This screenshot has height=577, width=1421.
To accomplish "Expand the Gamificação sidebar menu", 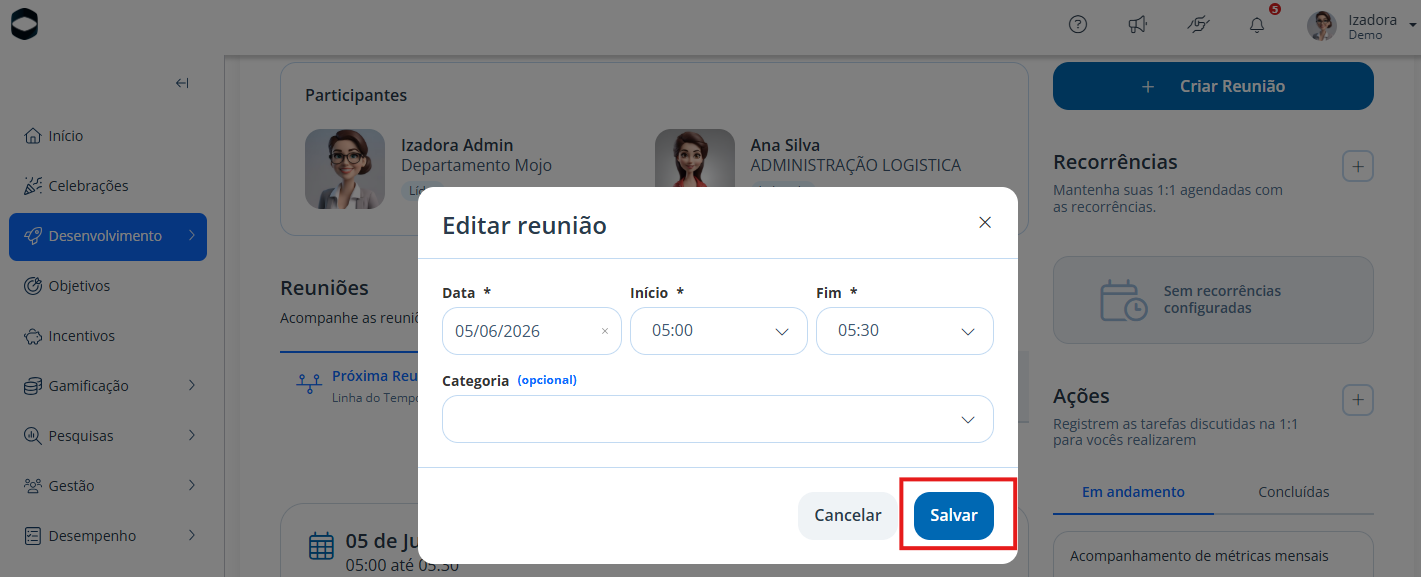I will (x=108, y=386).
